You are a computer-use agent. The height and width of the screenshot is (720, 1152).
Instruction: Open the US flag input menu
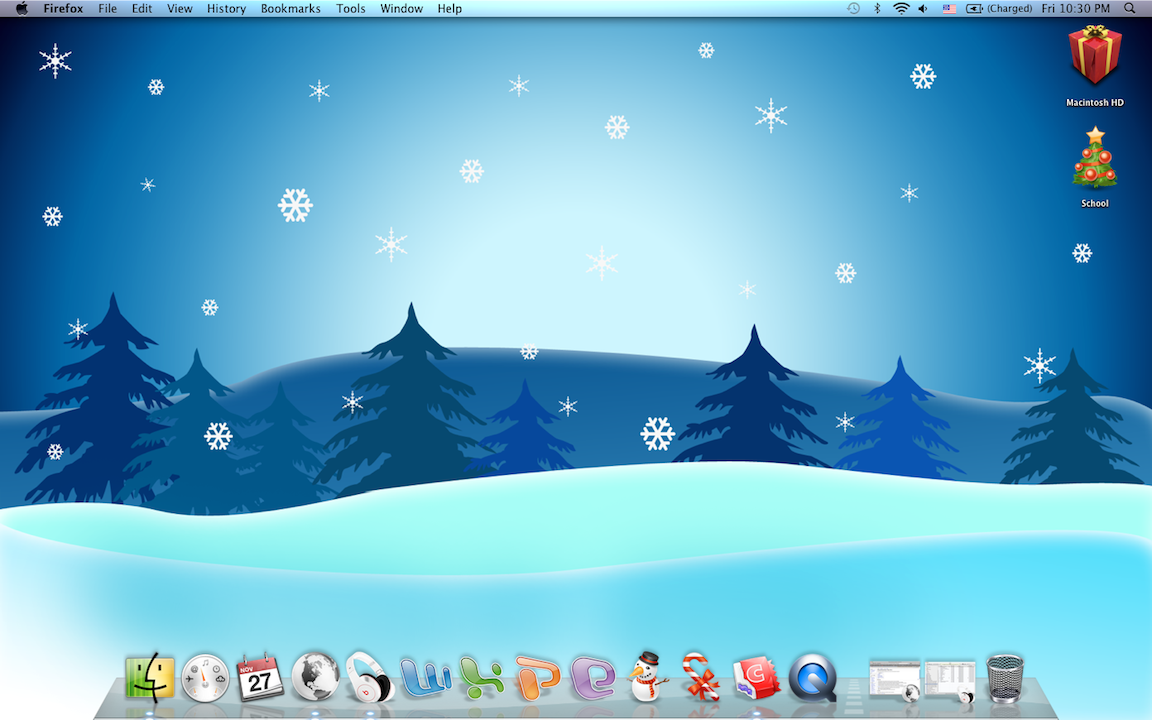949,9
